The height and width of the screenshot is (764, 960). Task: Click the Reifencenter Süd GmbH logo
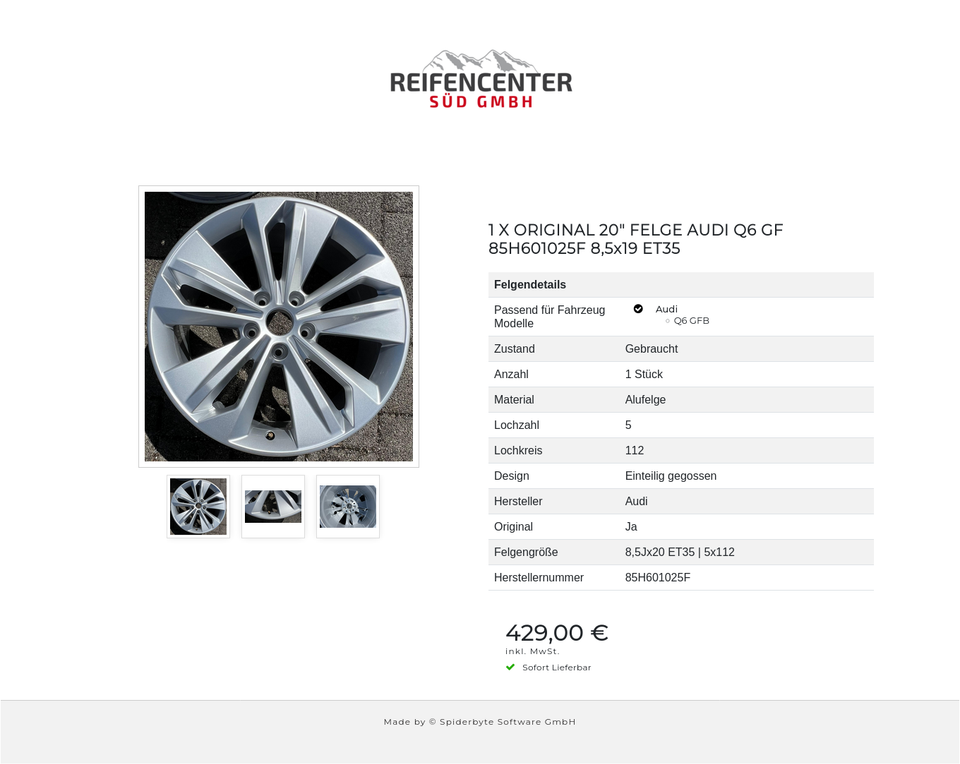click(481, 79)
